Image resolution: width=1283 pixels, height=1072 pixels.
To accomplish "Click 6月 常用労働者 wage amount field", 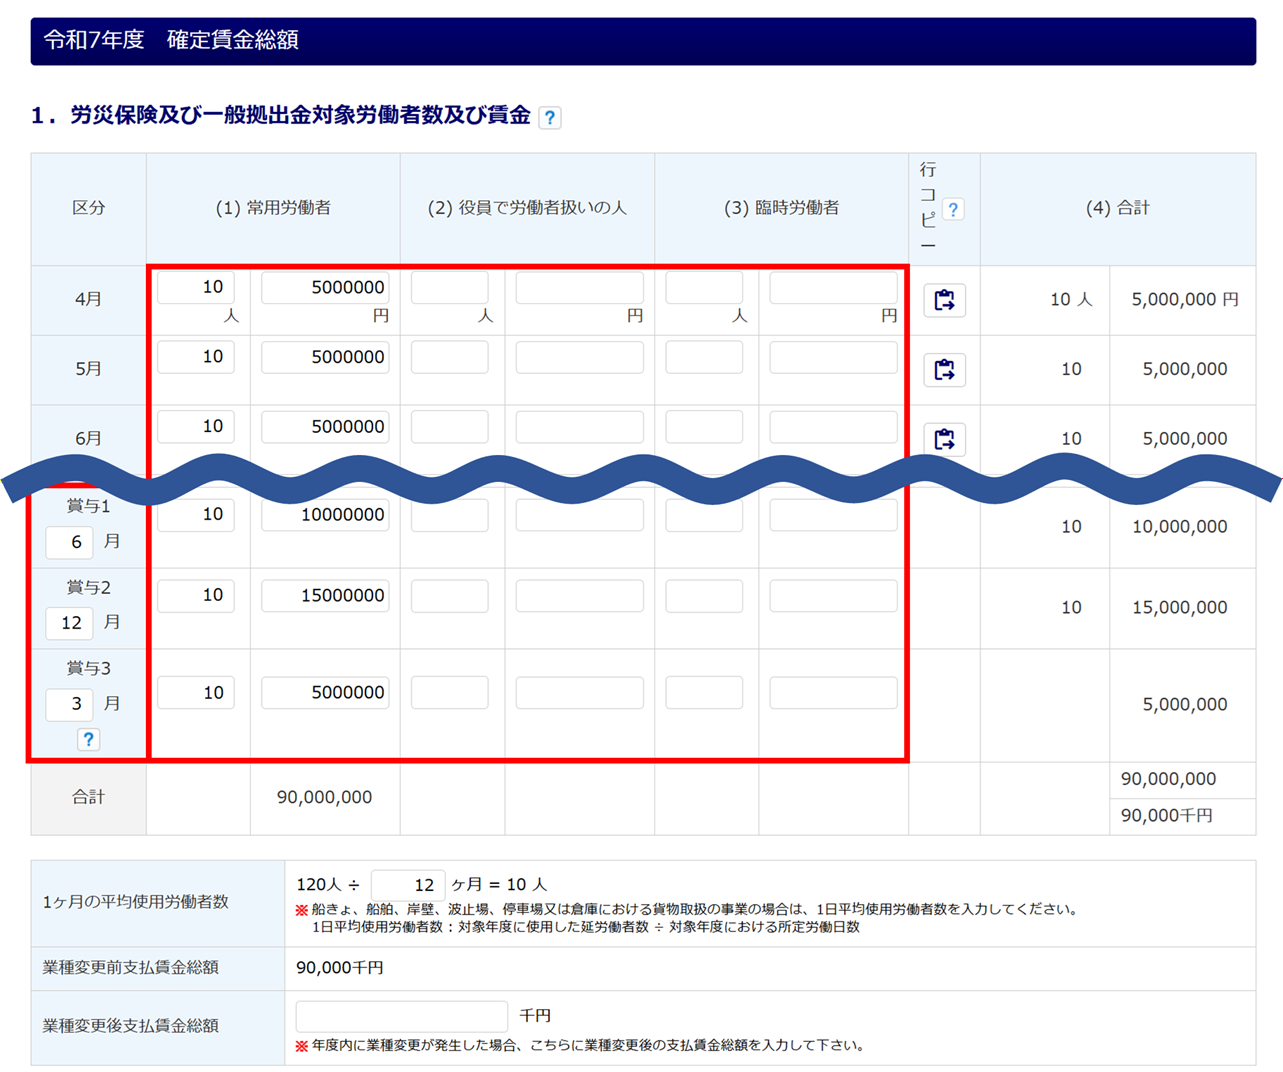I will click(x=325, y=427).
